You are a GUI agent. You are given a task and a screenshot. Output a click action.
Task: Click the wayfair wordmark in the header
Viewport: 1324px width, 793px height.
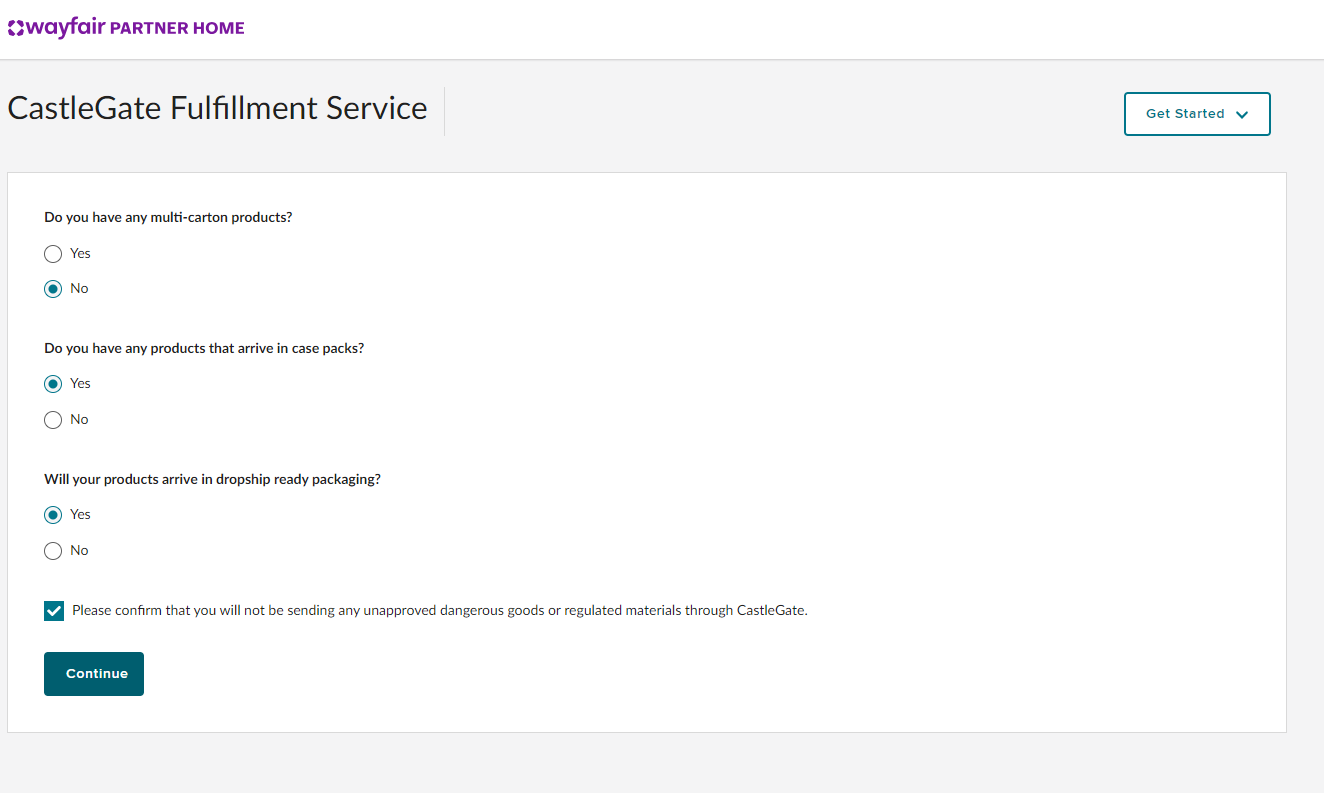[x=66, y=27]
